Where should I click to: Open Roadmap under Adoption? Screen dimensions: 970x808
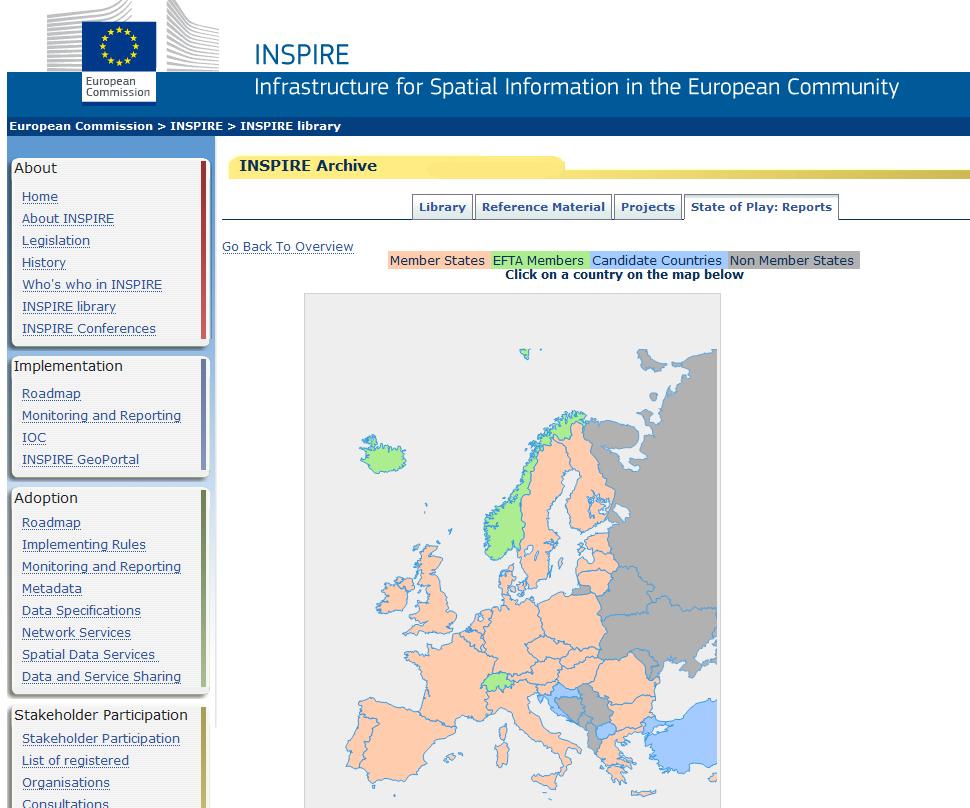point(51,523)
